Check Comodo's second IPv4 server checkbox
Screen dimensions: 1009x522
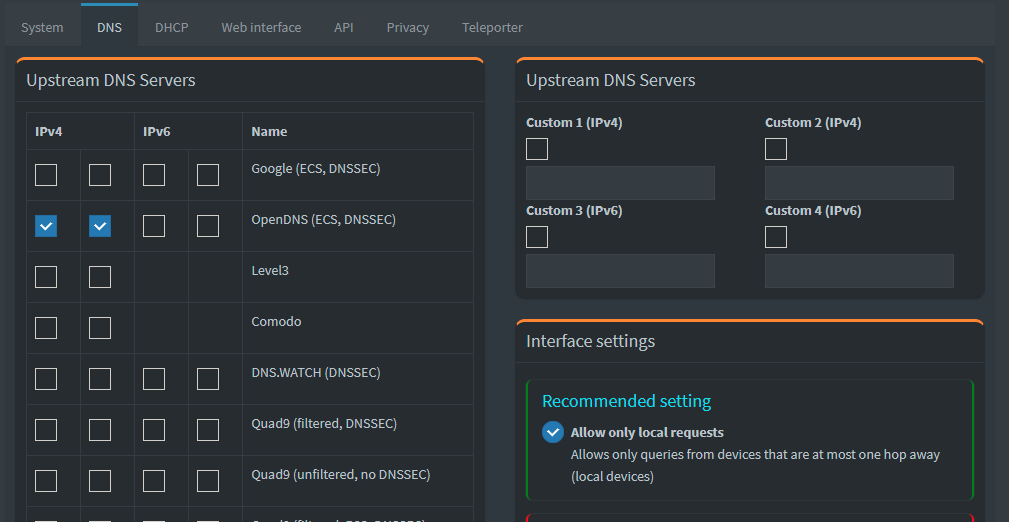[100, 328]
